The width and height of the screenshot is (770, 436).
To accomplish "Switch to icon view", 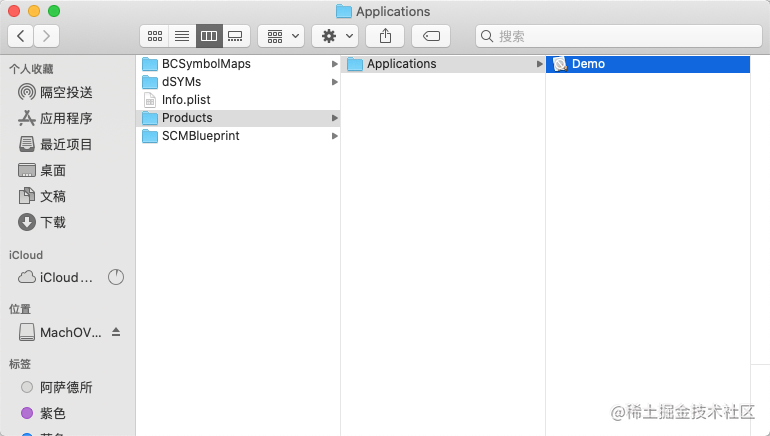I will pos(155,36).
